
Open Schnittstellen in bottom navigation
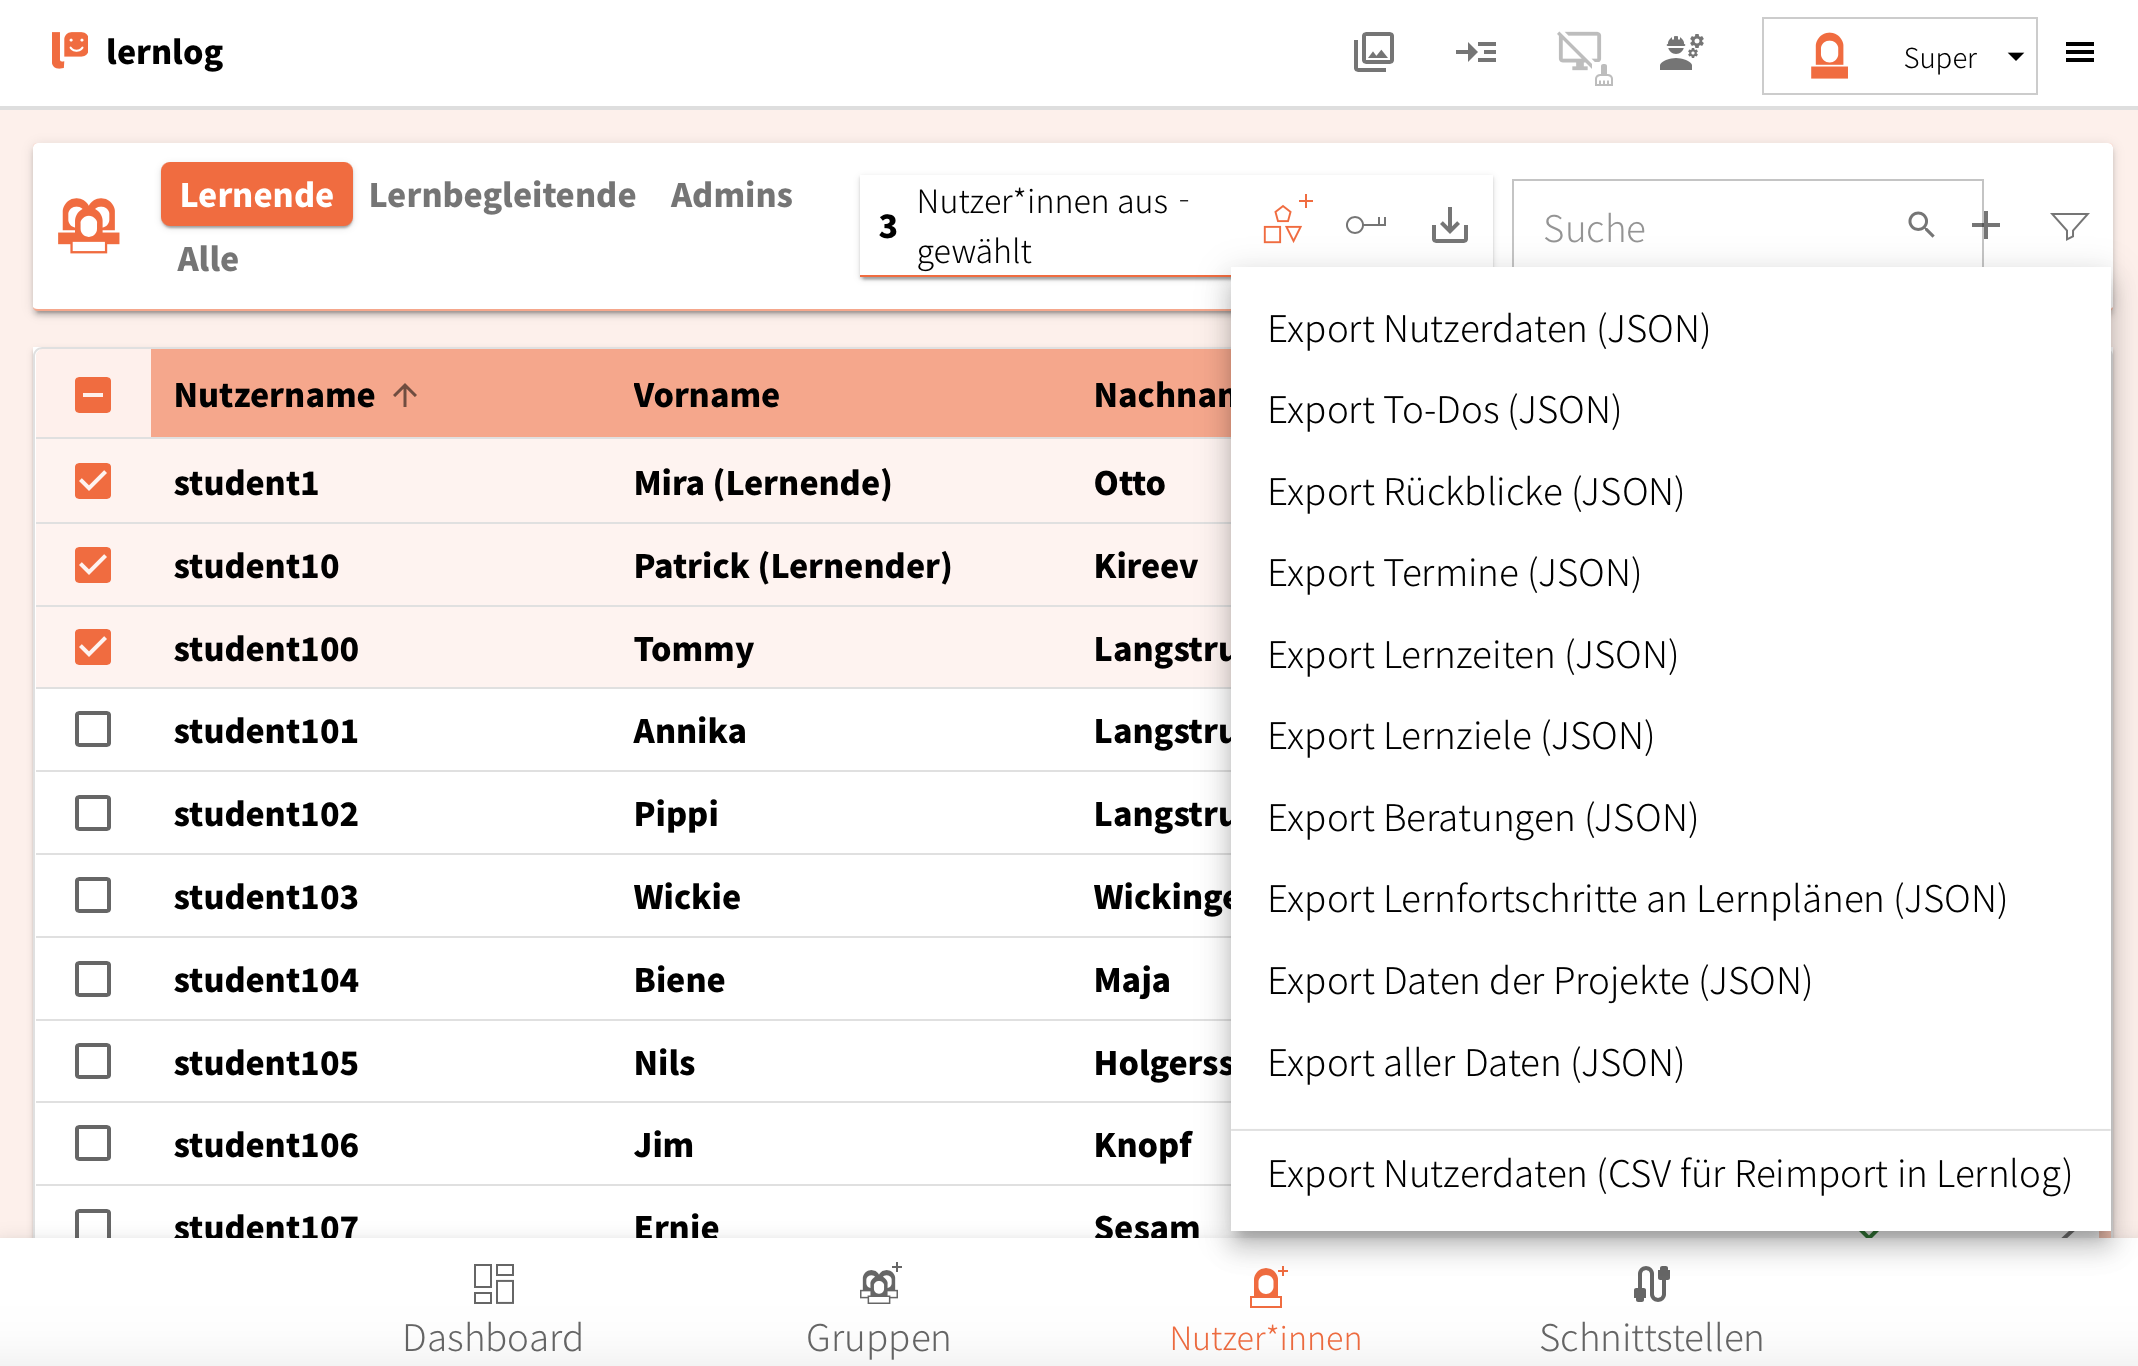[x=1652, y=1310]
